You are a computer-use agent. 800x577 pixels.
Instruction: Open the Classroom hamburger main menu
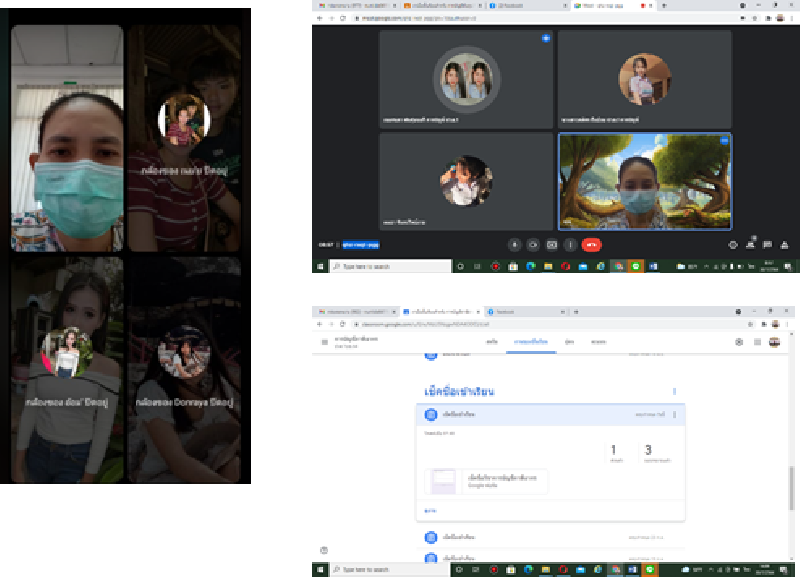tap(325, 342)
